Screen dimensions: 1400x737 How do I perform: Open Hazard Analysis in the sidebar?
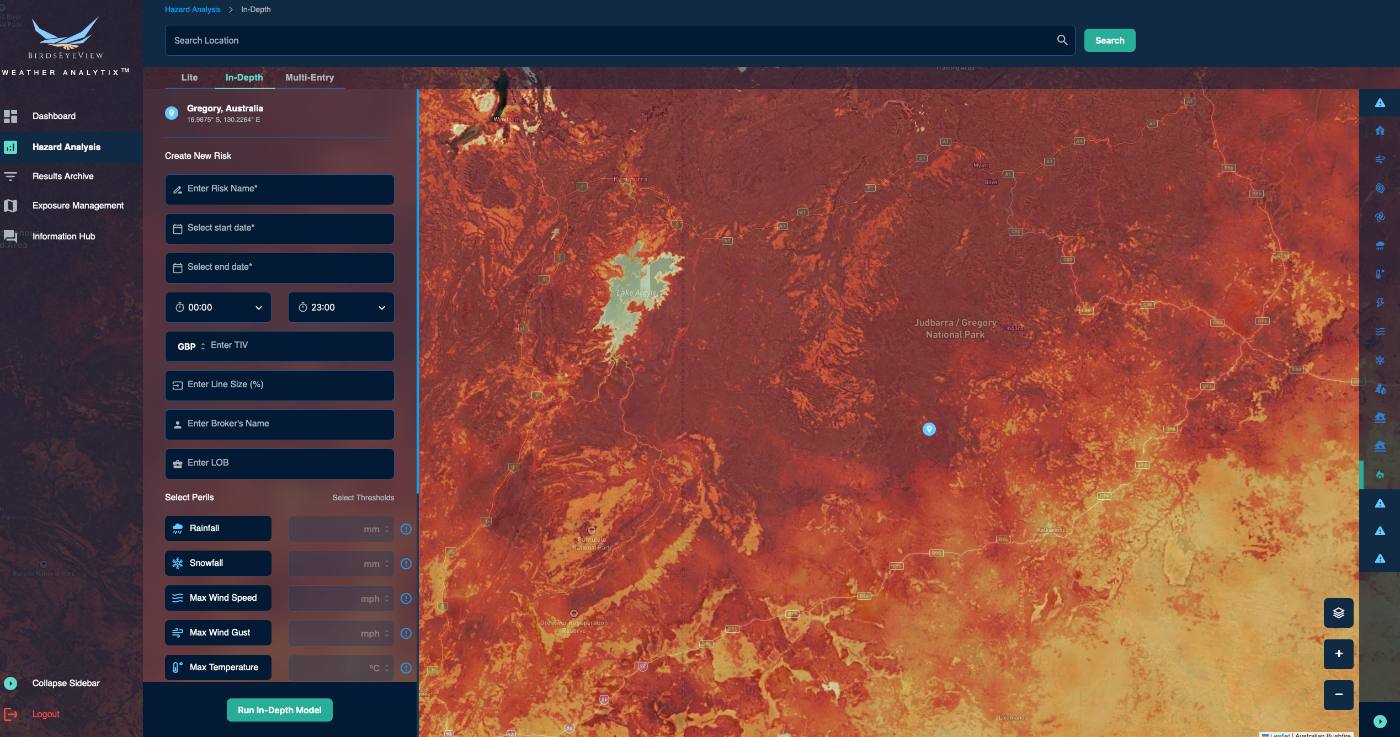coord(71,147)
